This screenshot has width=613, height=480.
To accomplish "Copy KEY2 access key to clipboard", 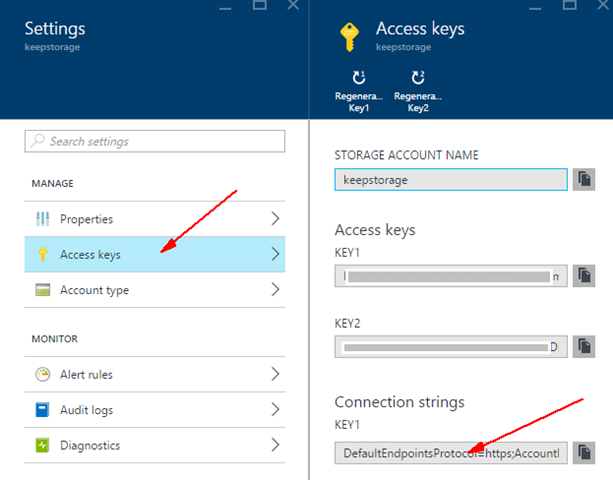I will 585,347.
